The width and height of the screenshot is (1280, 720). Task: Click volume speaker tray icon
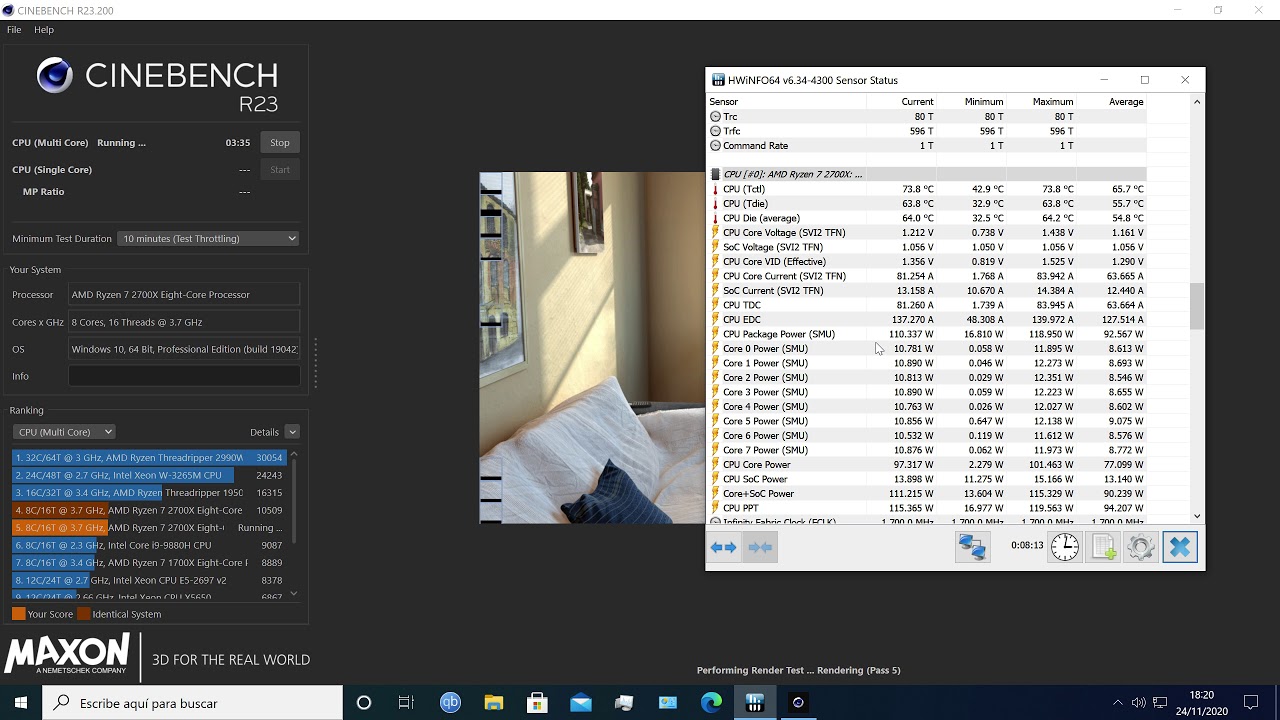1139,703
